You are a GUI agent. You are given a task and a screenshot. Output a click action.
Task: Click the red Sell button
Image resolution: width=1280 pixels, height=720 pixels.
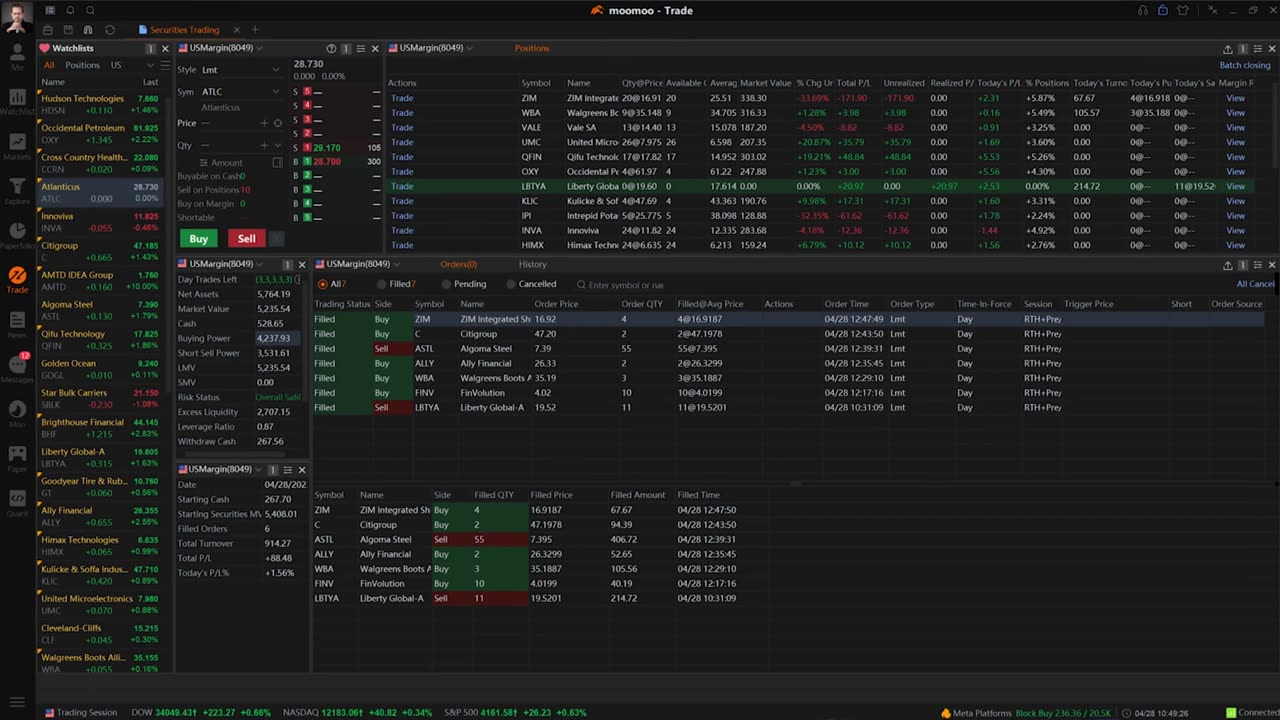[246, 238]
